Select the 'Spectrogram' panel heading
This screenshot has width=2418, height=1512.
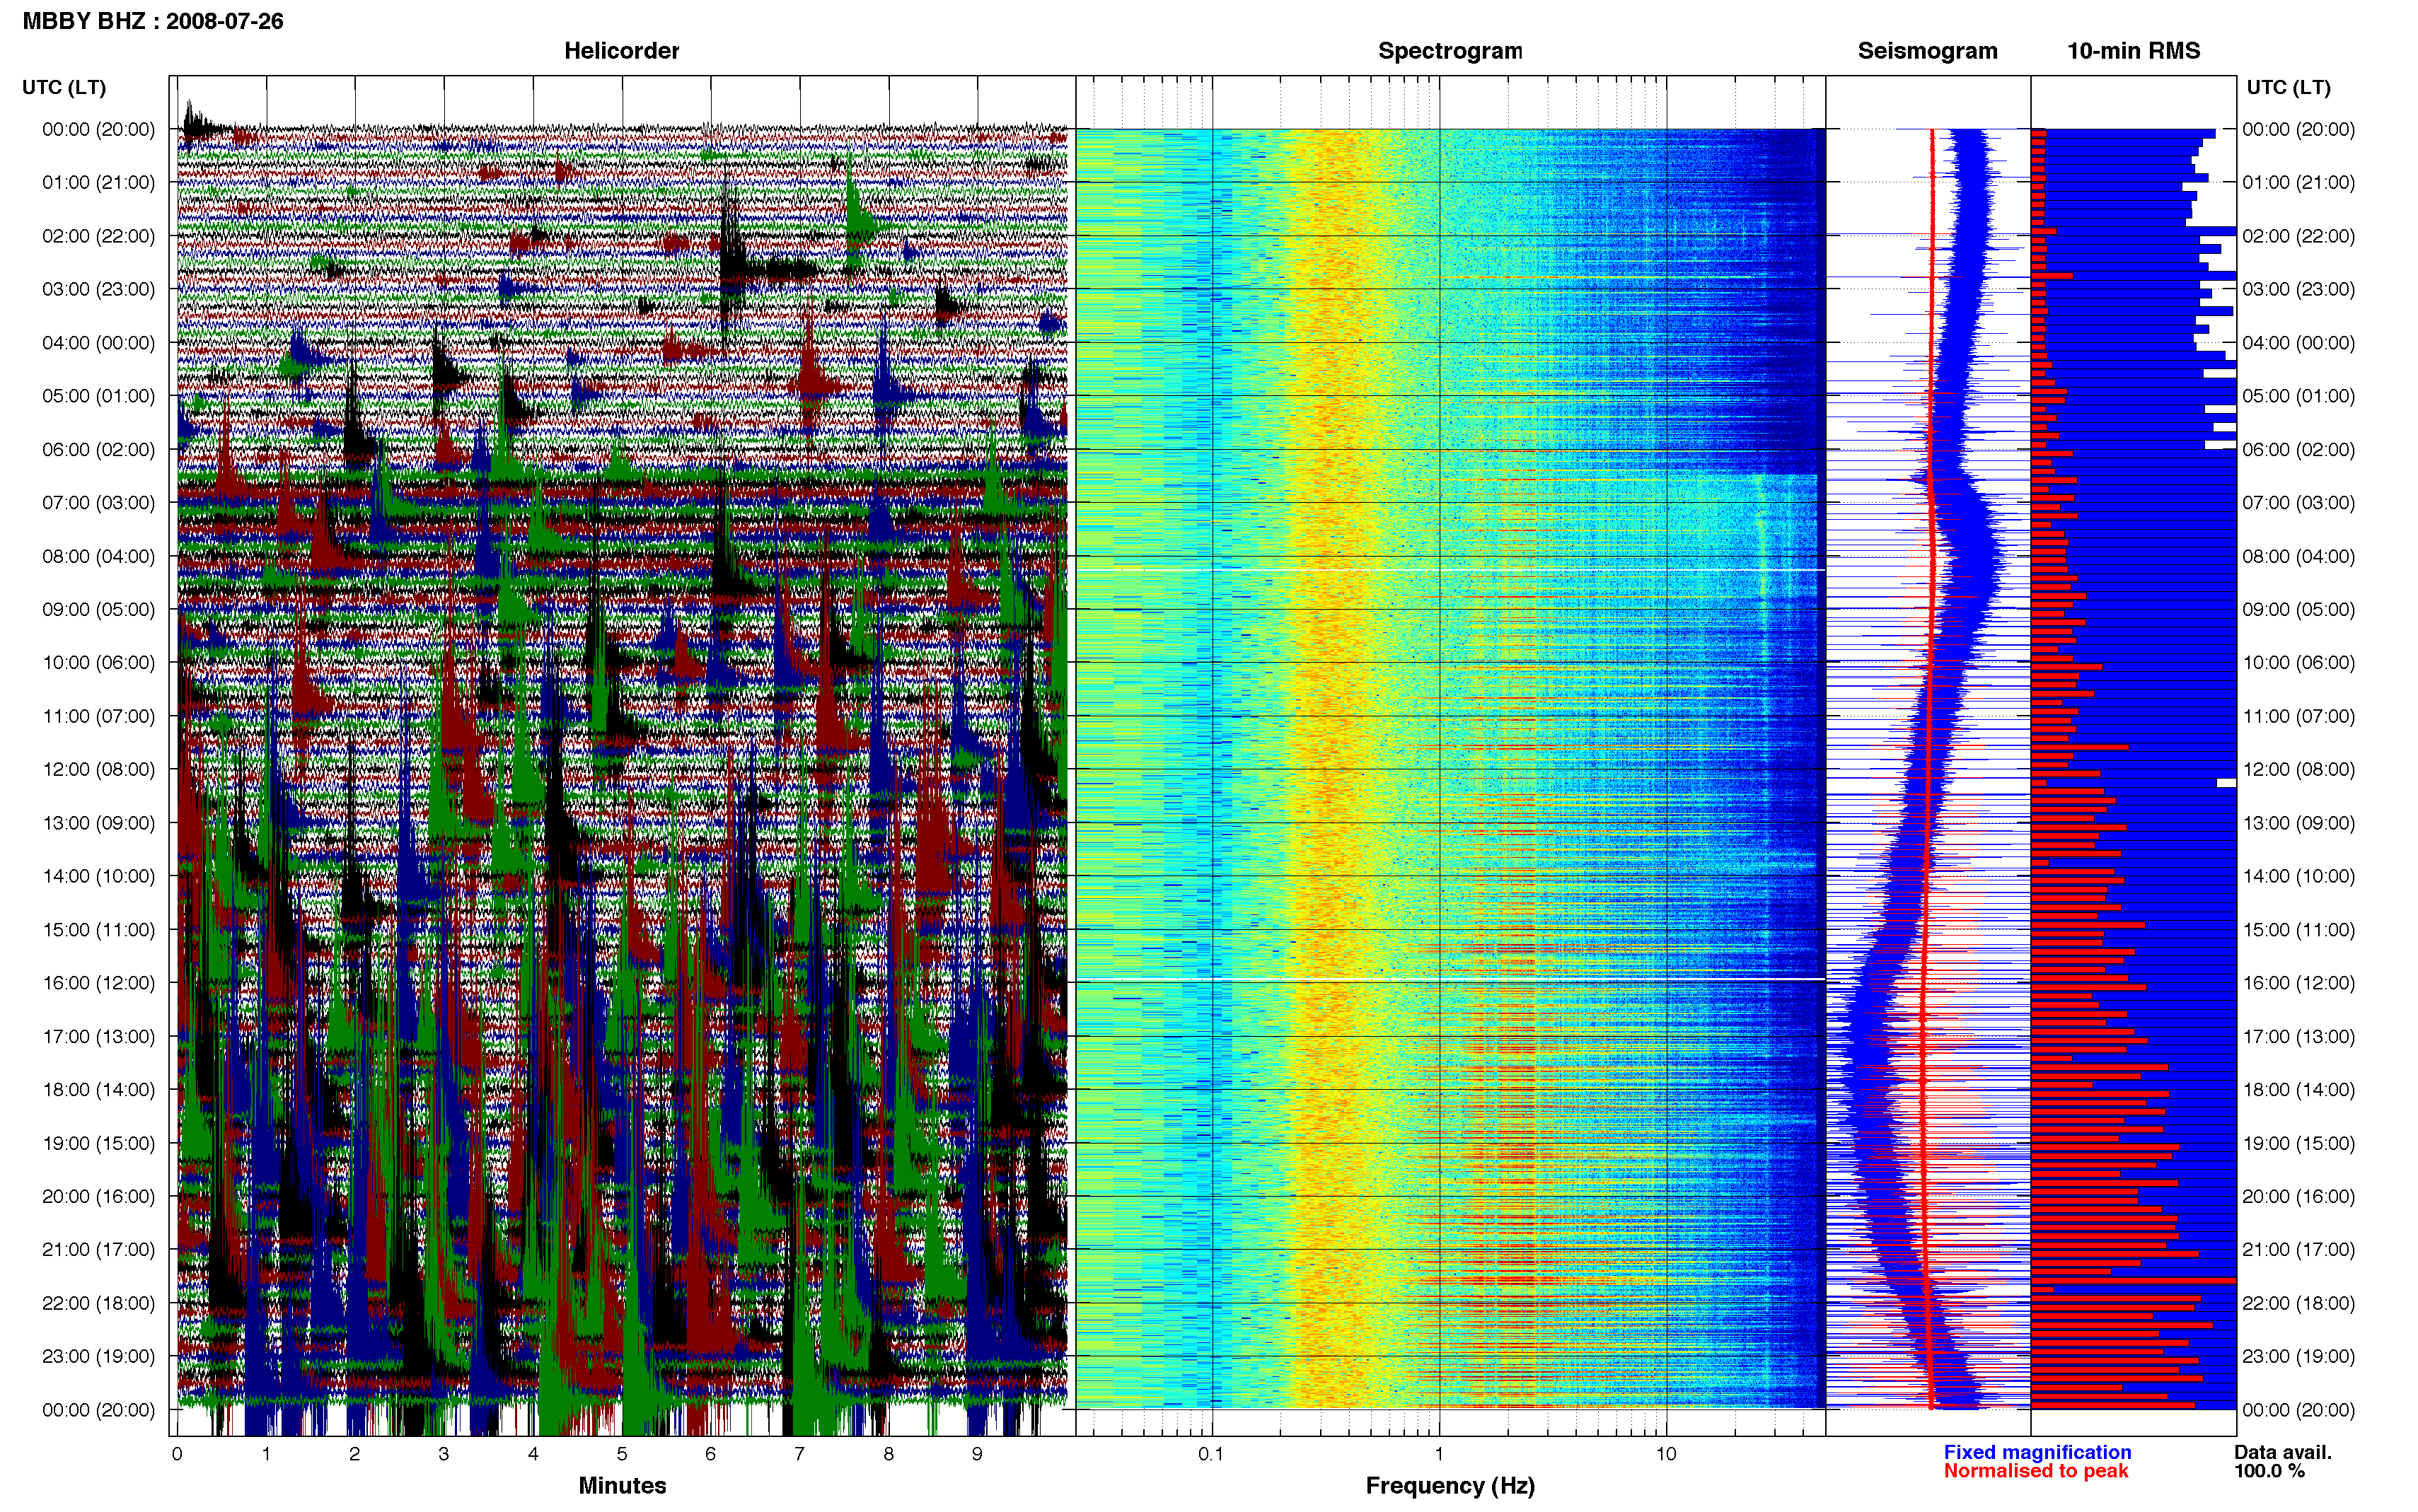coord(1450,51)
